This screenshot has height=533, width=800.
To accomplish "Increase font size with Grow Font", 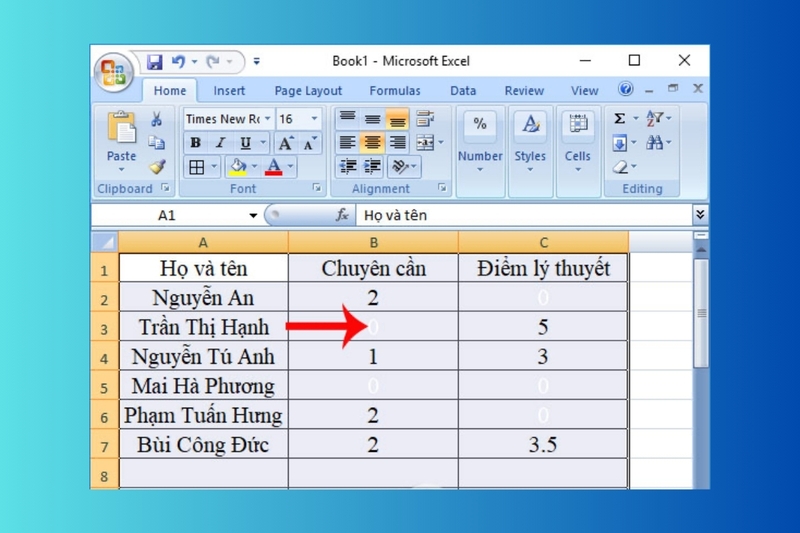I will 286,143.
